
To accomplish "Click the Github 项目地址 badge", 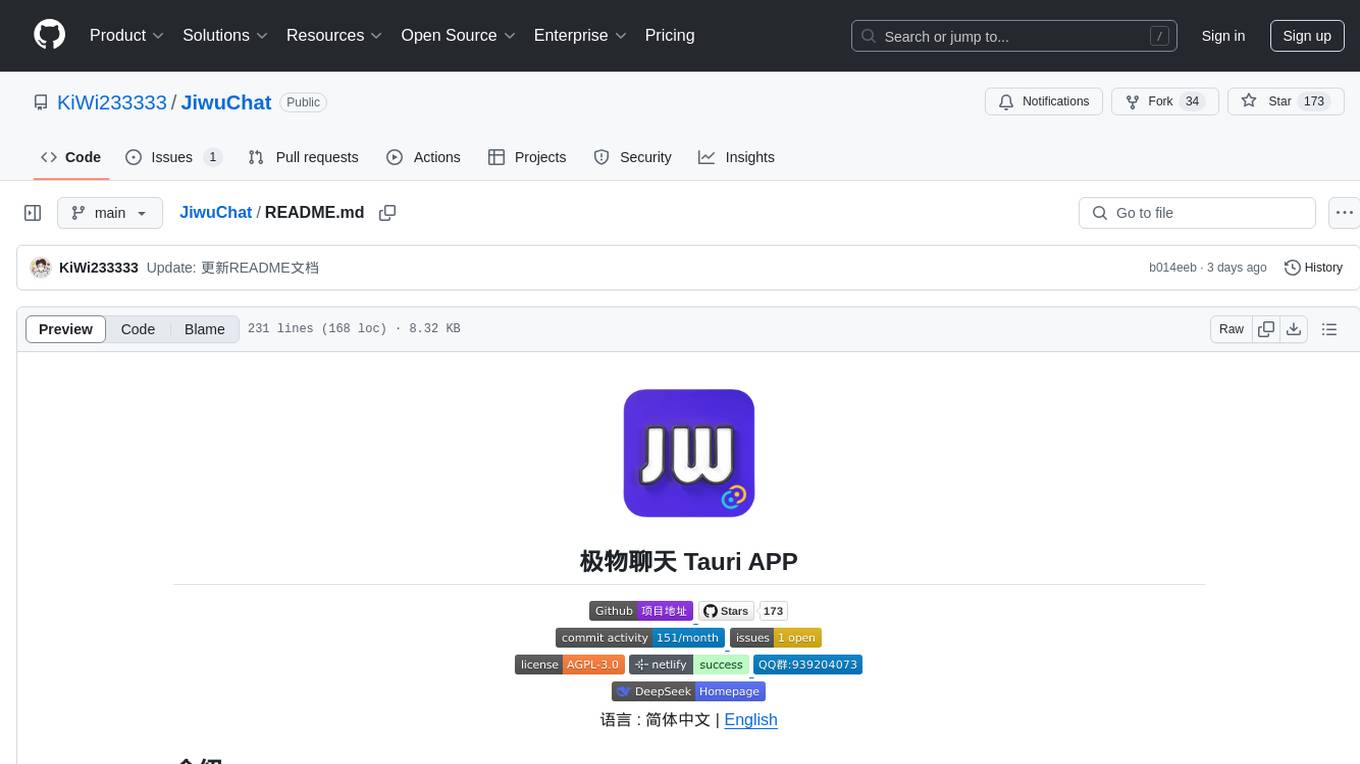I will 641,611.
